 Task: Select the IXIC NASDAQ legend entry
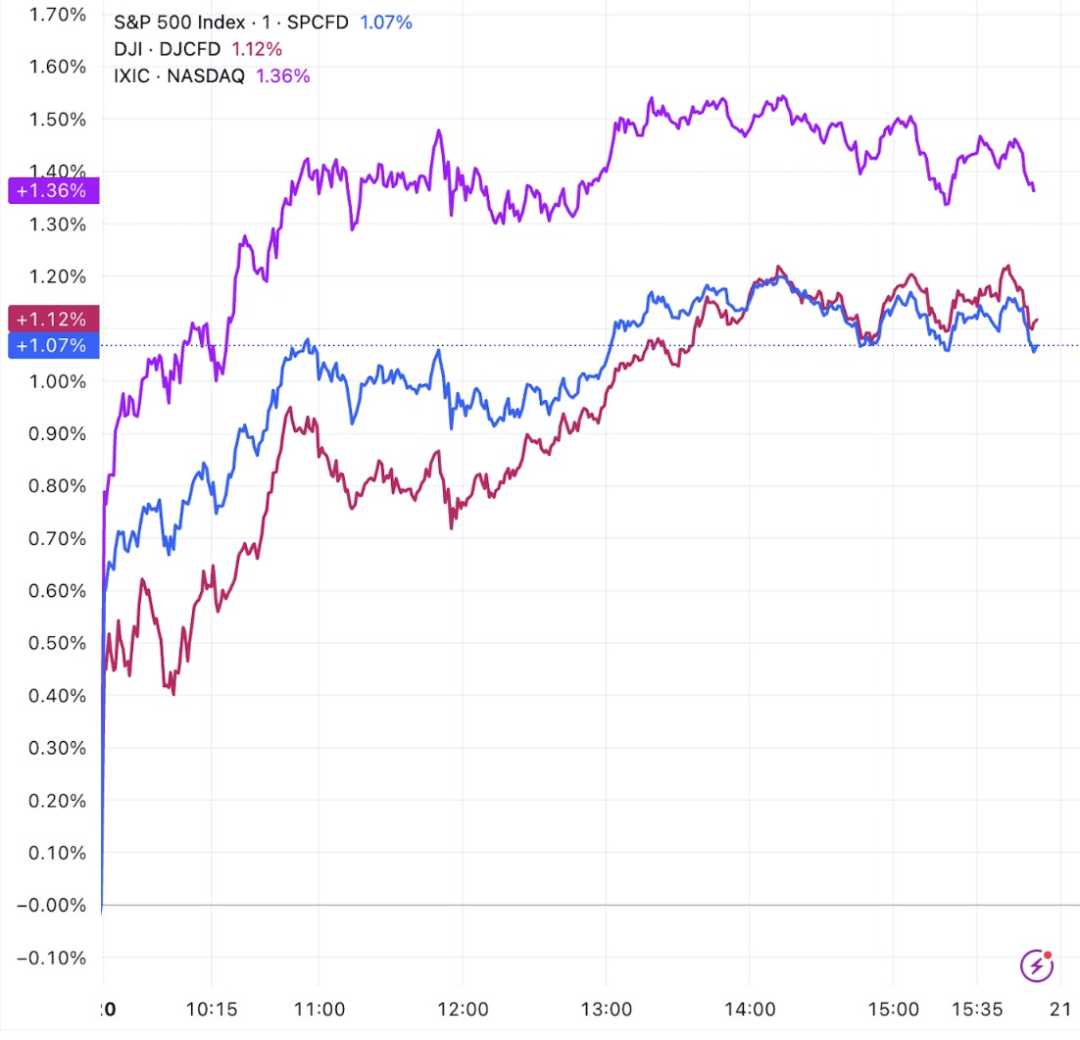[x=178, y=76]
